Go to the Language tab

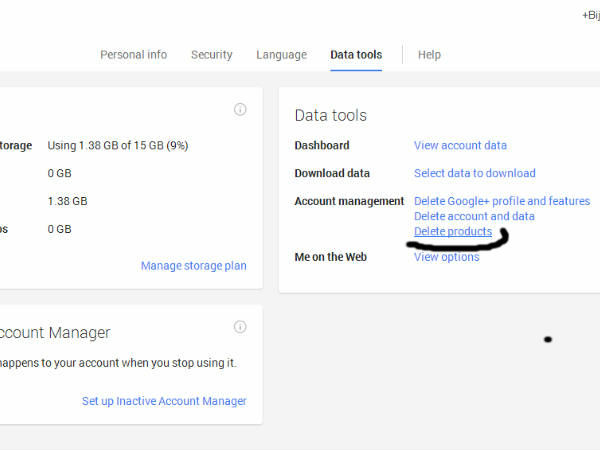point(281,55)
